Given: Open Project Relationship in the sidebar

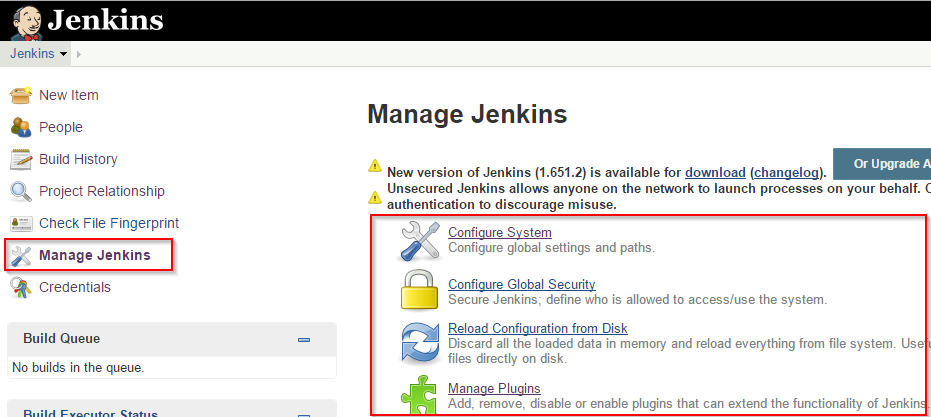Looking at the screenshot, I should 102,191.
